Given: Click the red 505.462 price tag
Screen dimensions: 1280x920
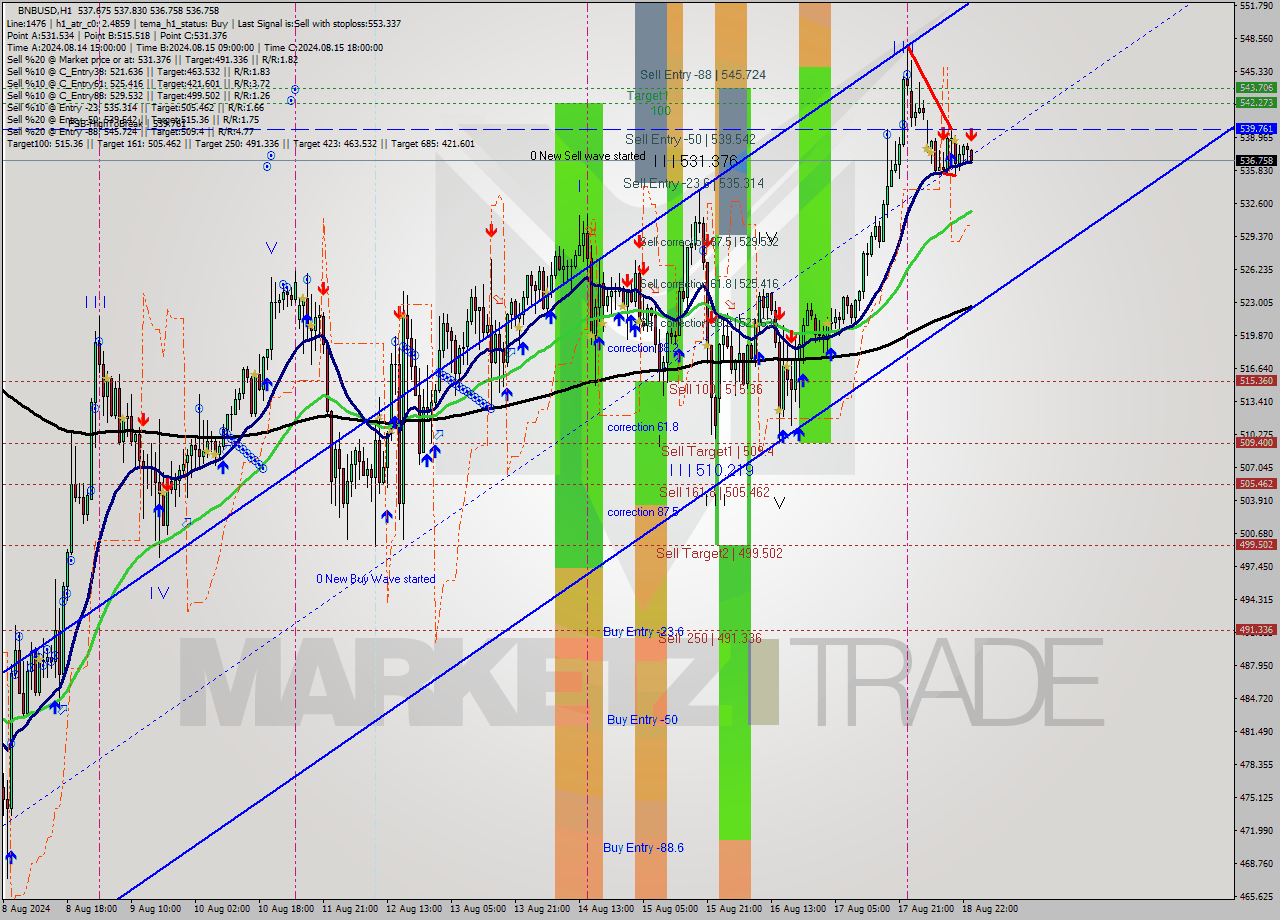Looking at the screenshot, I should [x=1256, y=484].
